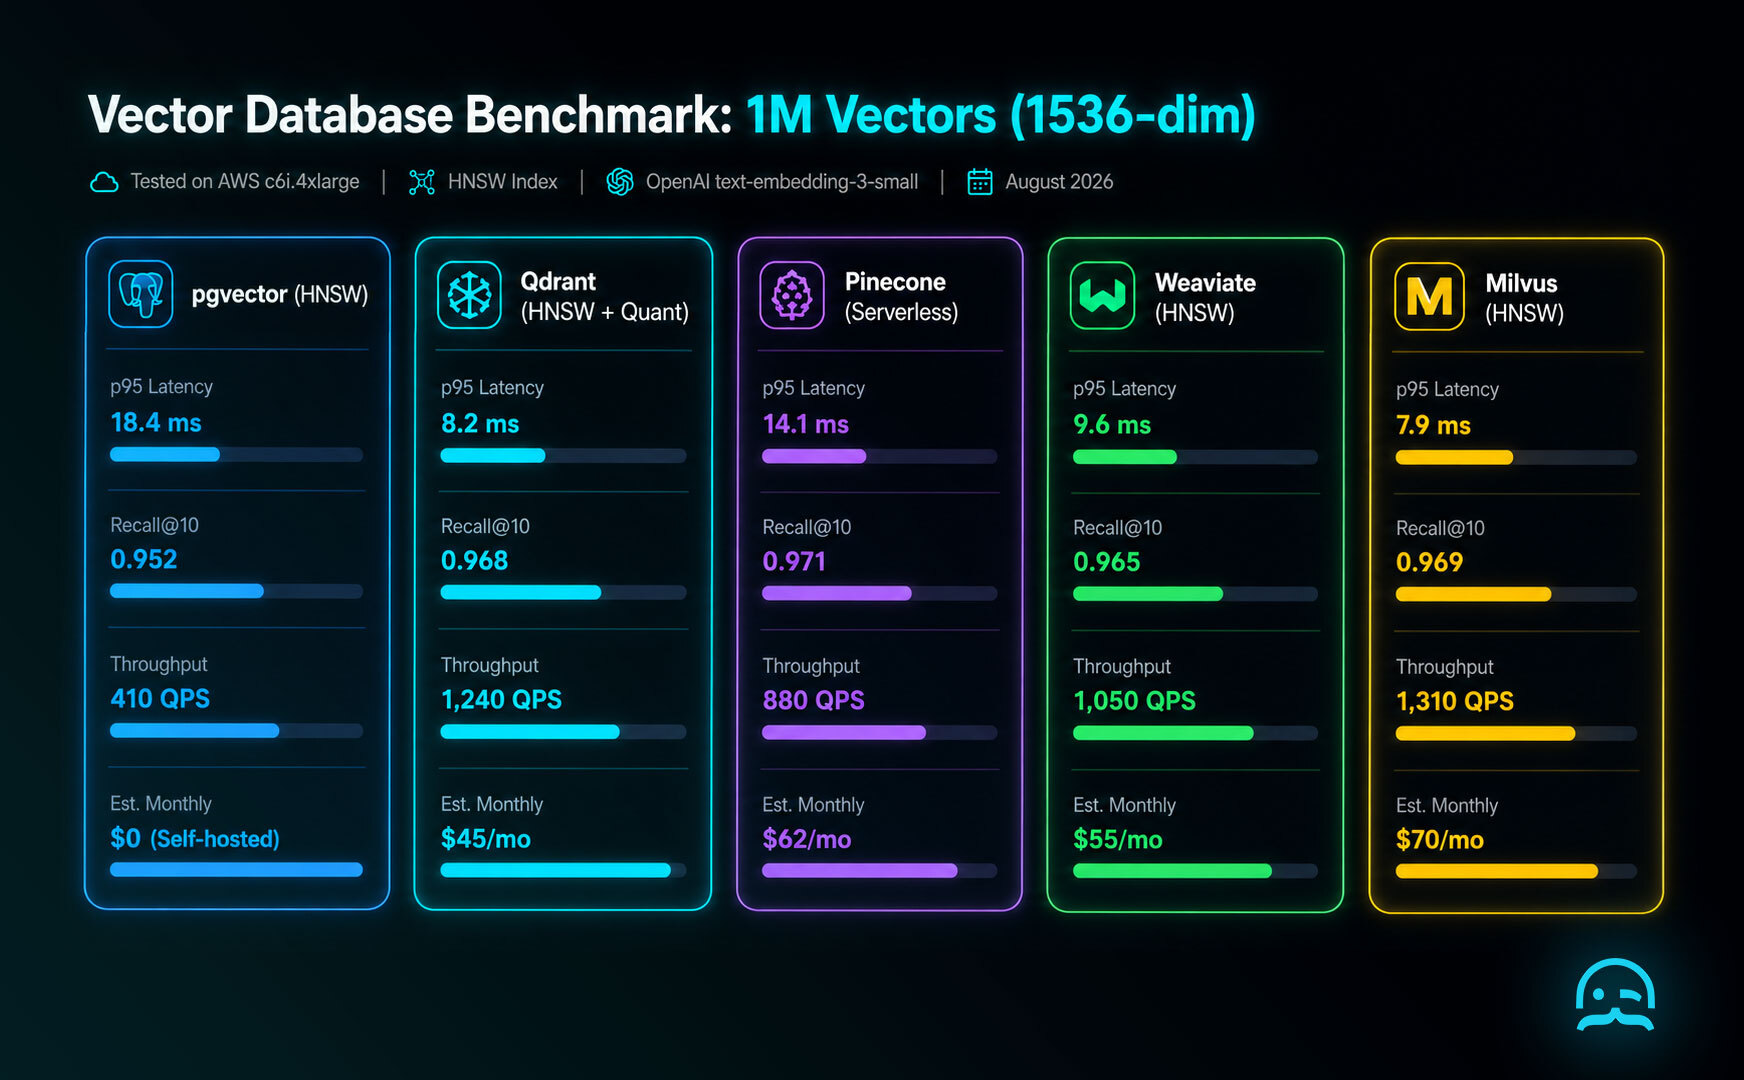Click the Pinecone Est. Monthly cost bar
The width and height of the screenshot is (1744, 1080).
879,871
